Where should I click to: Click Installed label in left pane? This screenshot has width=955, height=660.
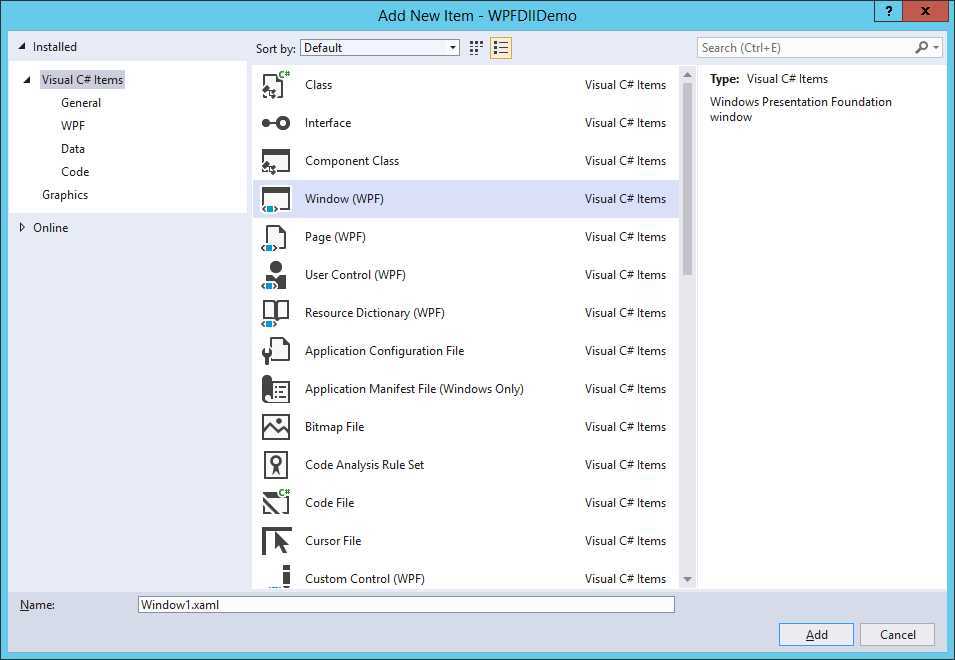coord(55,47)
